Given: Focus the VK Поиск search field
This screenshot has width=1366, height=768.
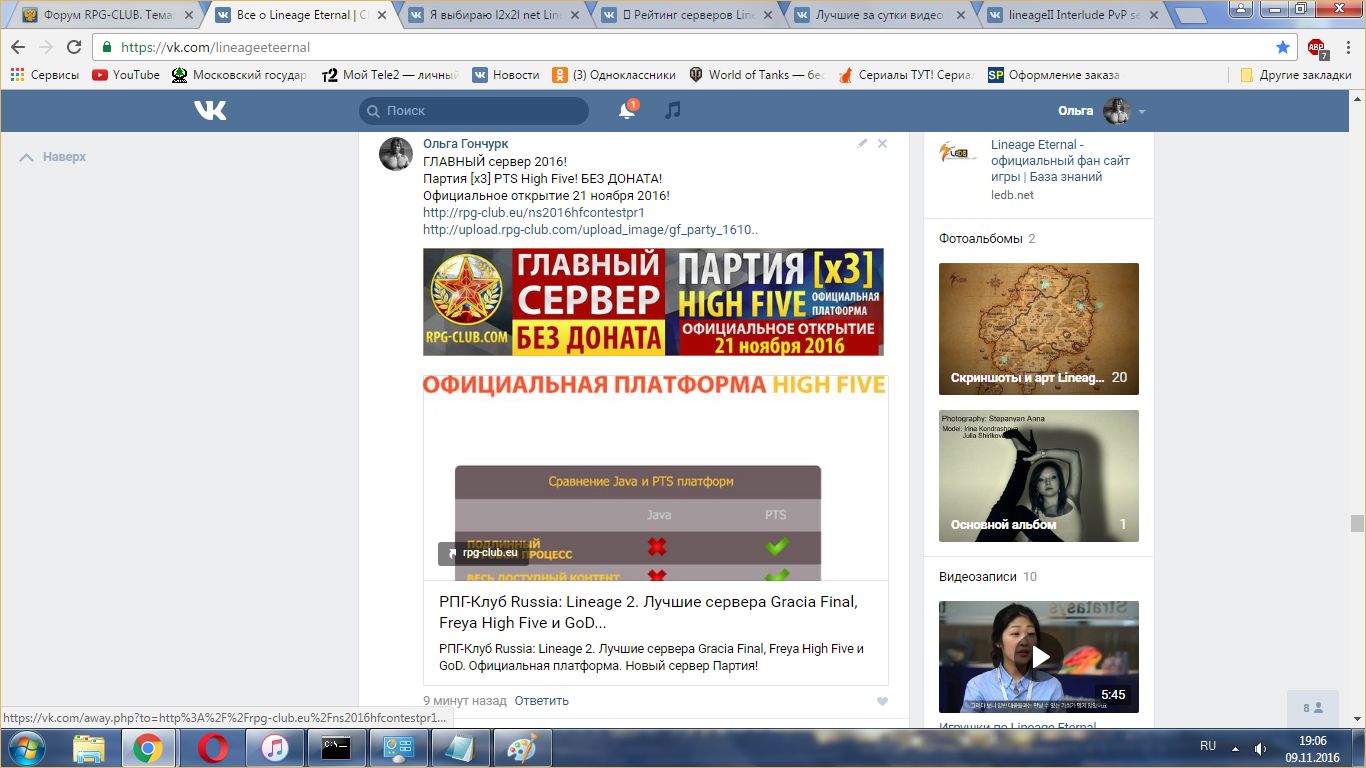Looking at the screenshot, I should [474, 111].
